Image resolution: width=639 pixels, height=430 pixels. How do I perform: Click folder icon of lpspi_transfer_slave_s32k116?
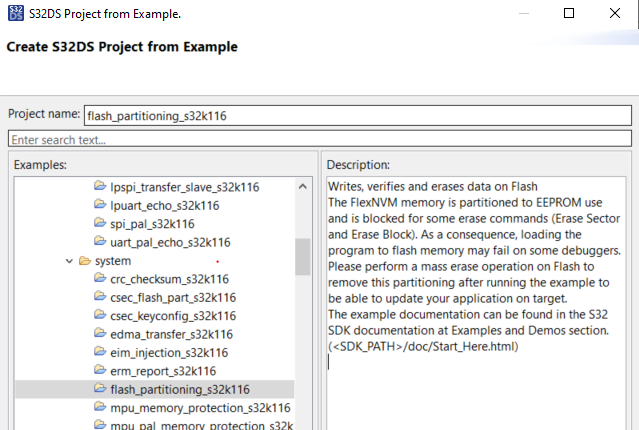click(100, 186)
